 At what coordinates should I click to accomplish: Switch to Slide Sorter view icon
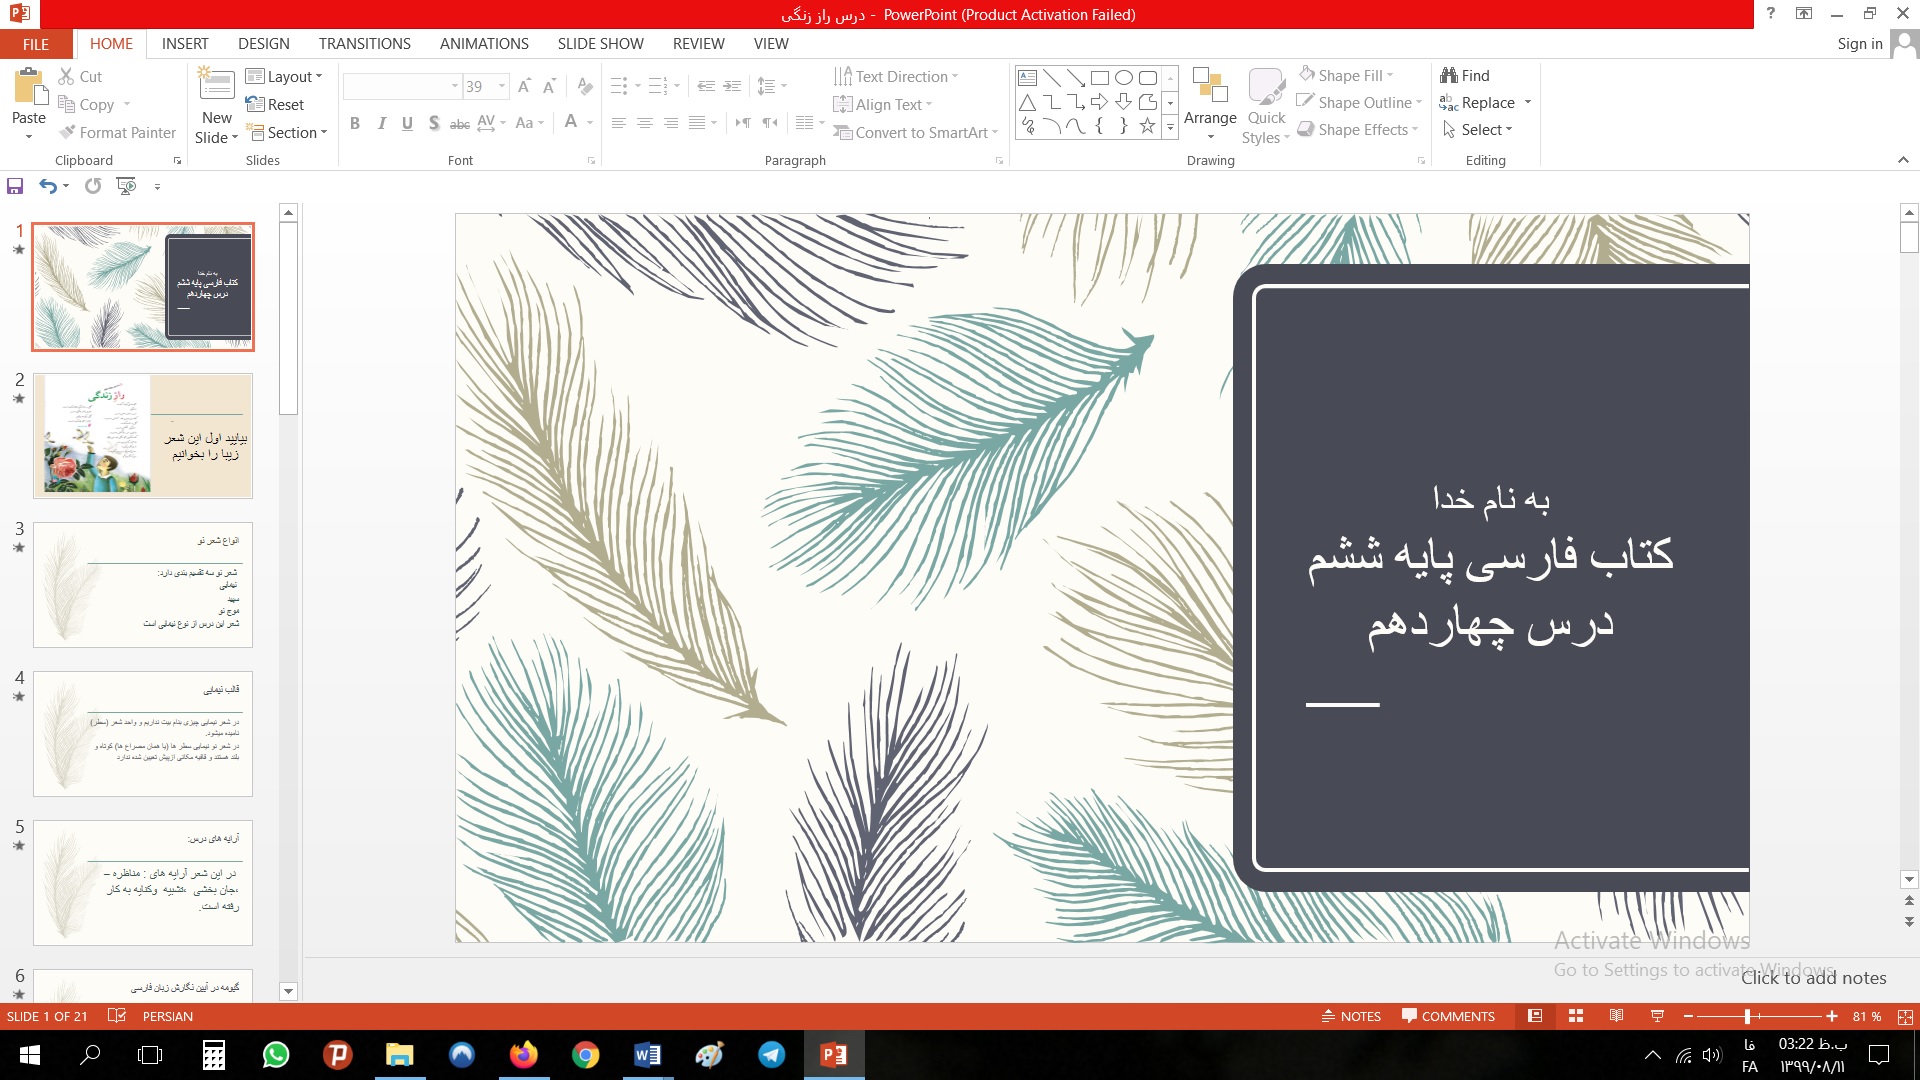[x=1576, y=1016]
